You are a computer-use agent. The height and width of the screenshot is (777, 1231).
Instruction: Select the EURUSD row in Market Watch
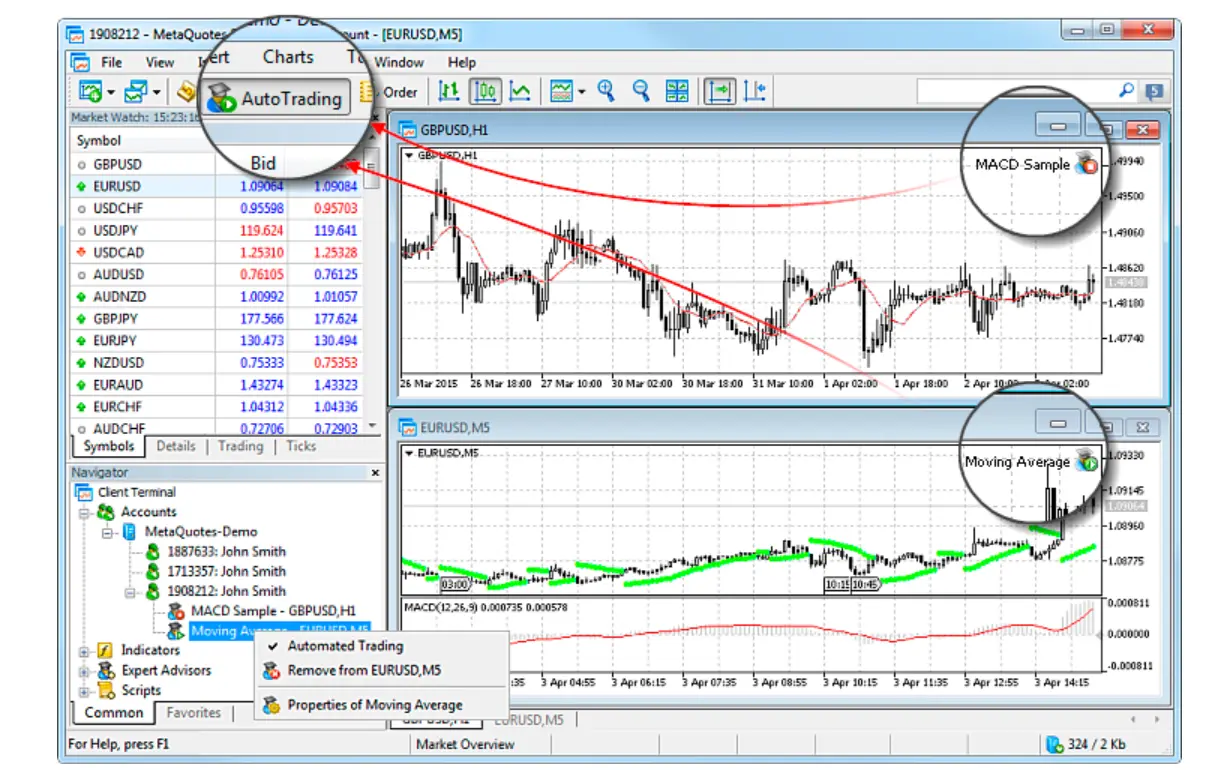pos(217,186)
